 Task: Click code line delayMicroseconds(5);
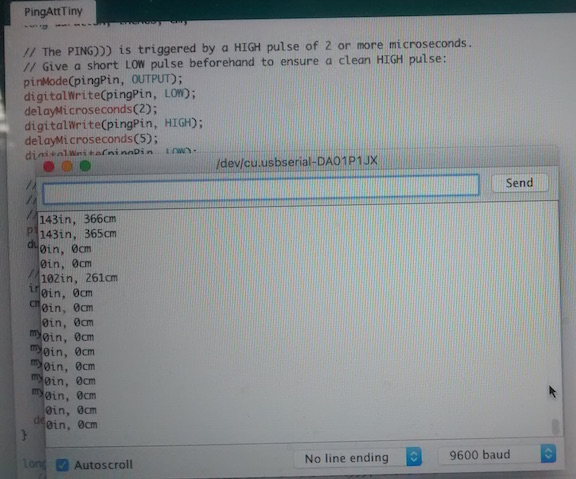[91, 140]
